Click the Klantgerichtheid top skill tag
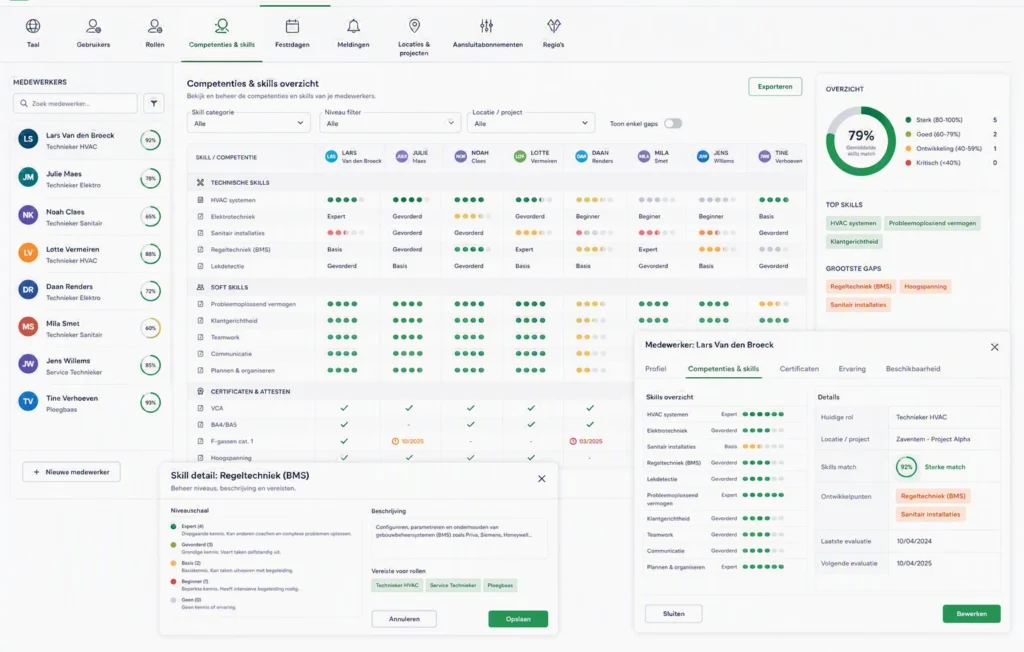 tap(854, 241)
